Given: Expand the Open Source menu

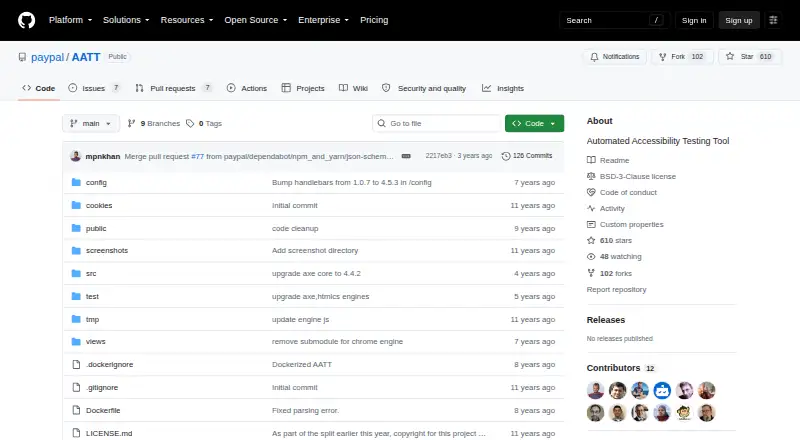Looking at the screenshot, I should (256, 20).
